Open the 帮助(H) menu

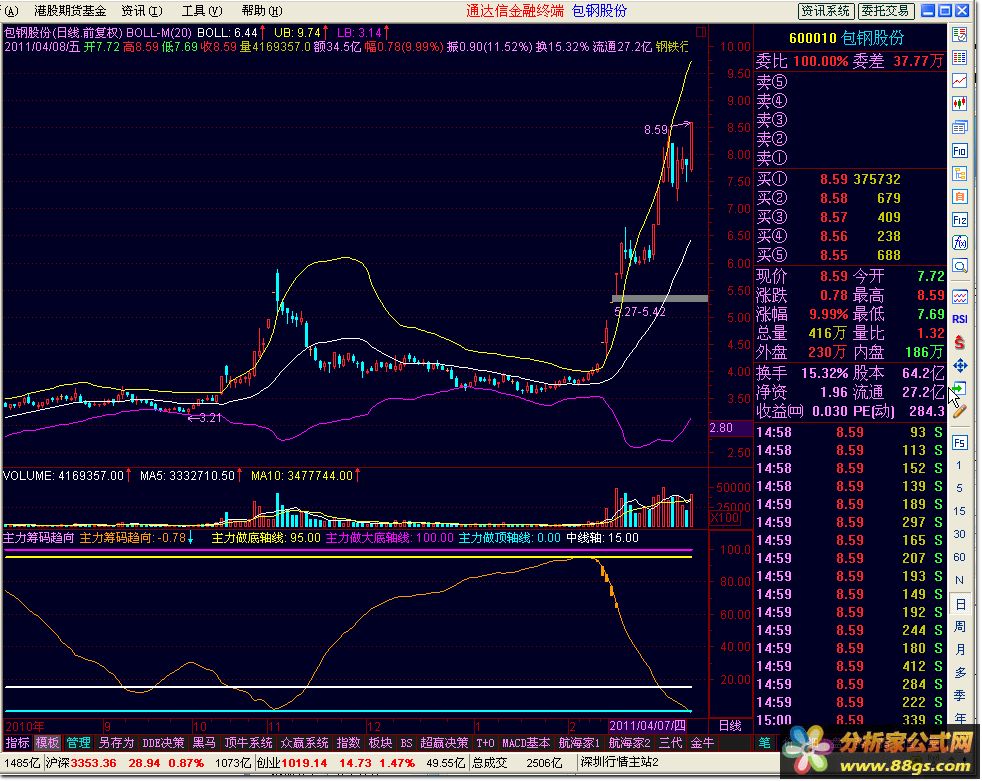(262, 11)
